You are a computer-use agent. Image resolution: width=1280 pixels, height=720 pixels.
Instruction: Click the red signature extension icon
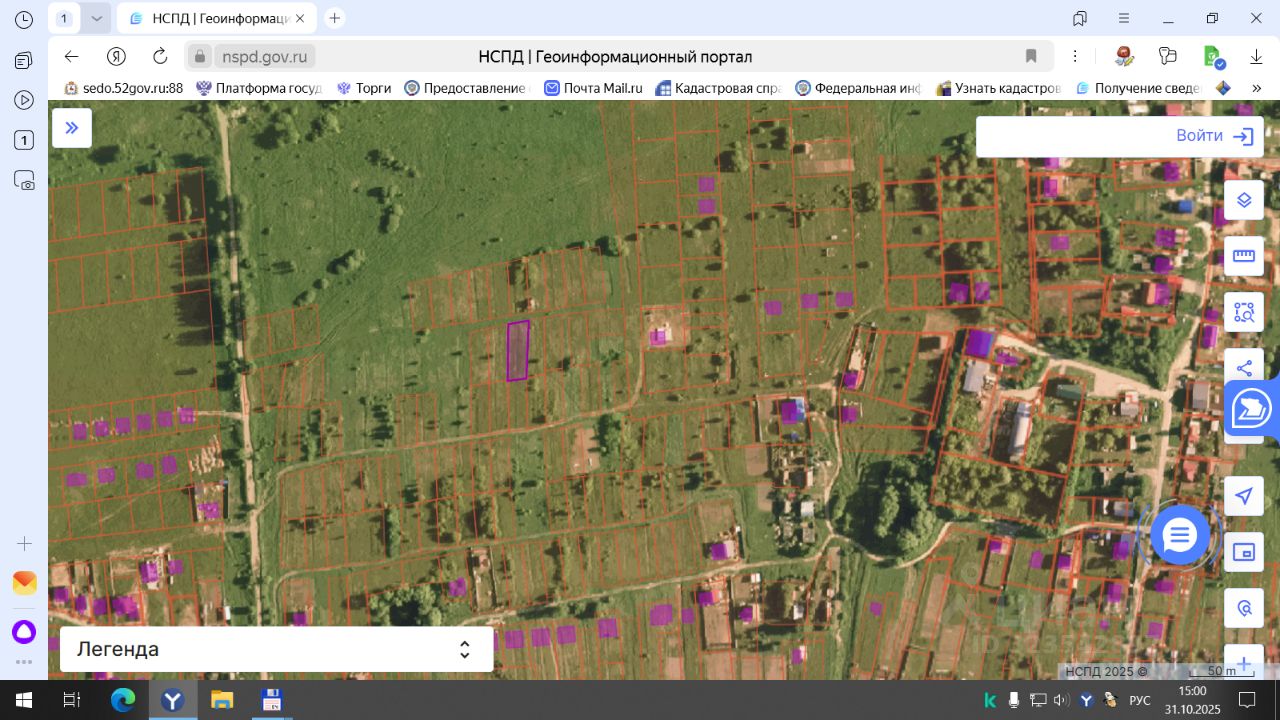tap(1124, 56)
